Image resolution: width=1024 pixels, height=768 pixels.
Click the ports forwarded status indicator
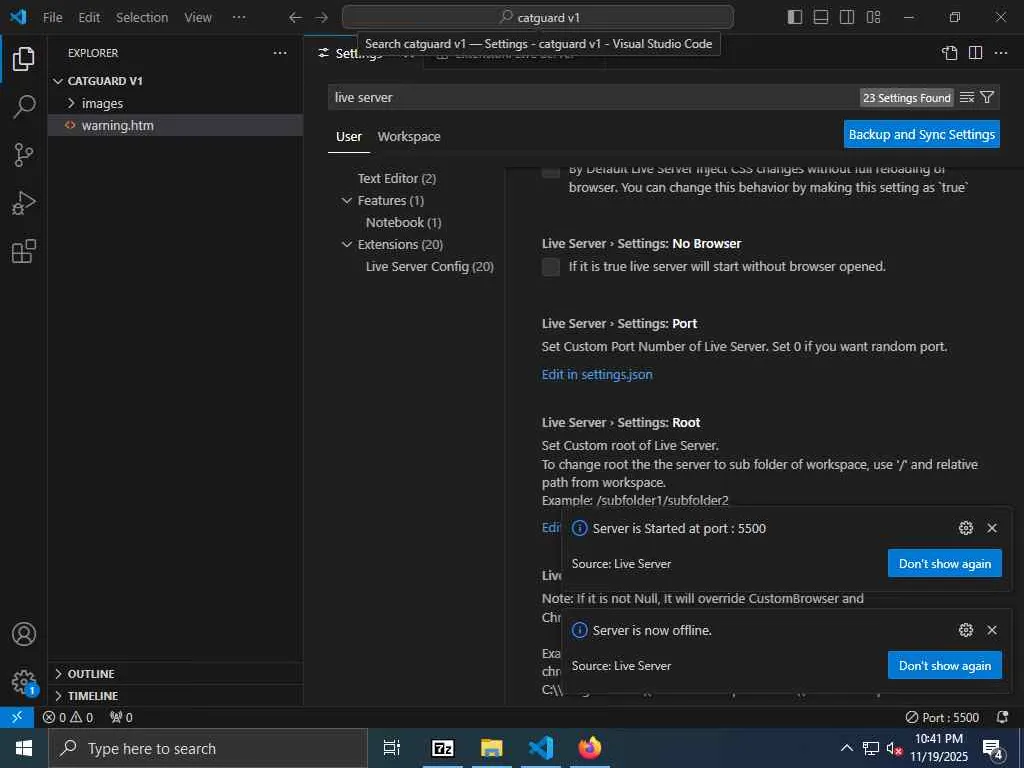[121, 717]
